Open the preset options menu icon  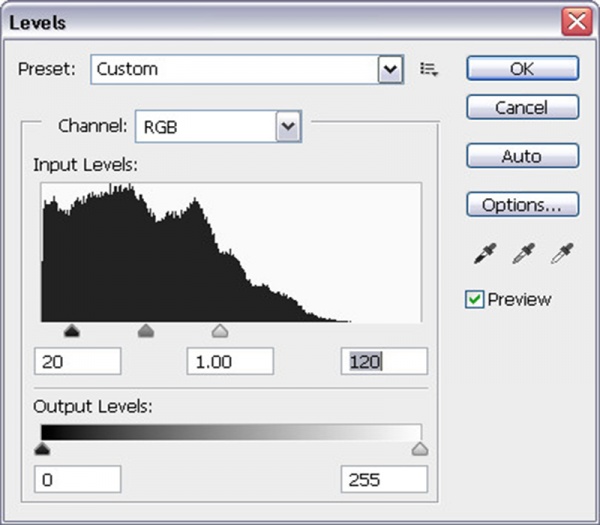point(429,69)
